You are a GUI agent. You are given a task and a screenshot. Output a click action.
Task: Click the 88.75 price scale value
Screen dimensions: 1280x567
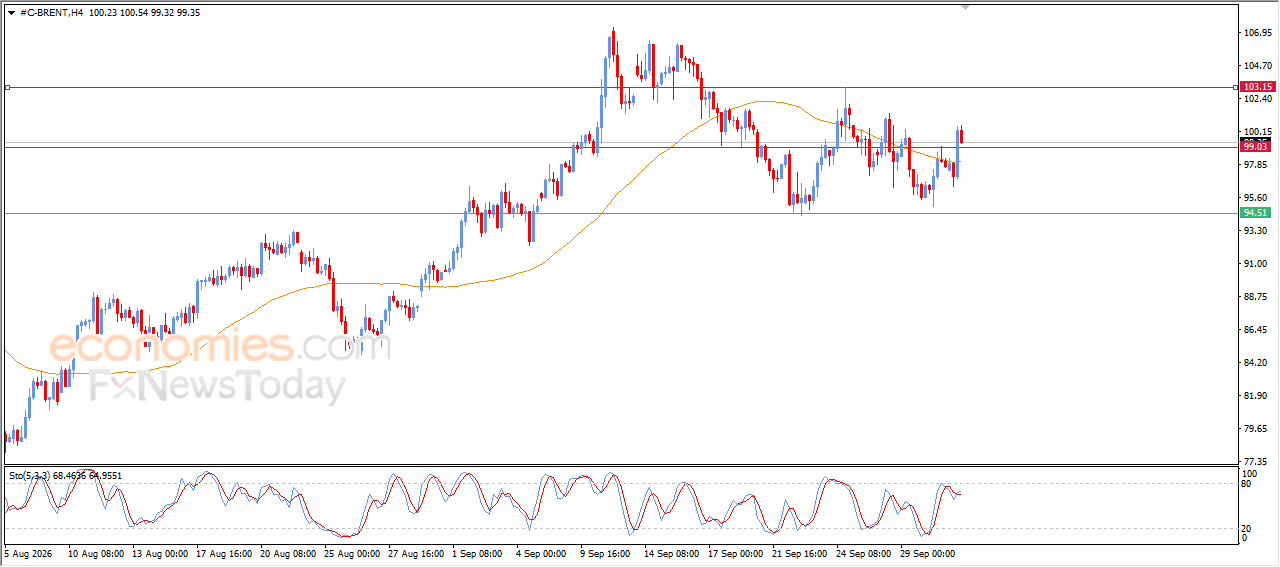point(1257,297)
